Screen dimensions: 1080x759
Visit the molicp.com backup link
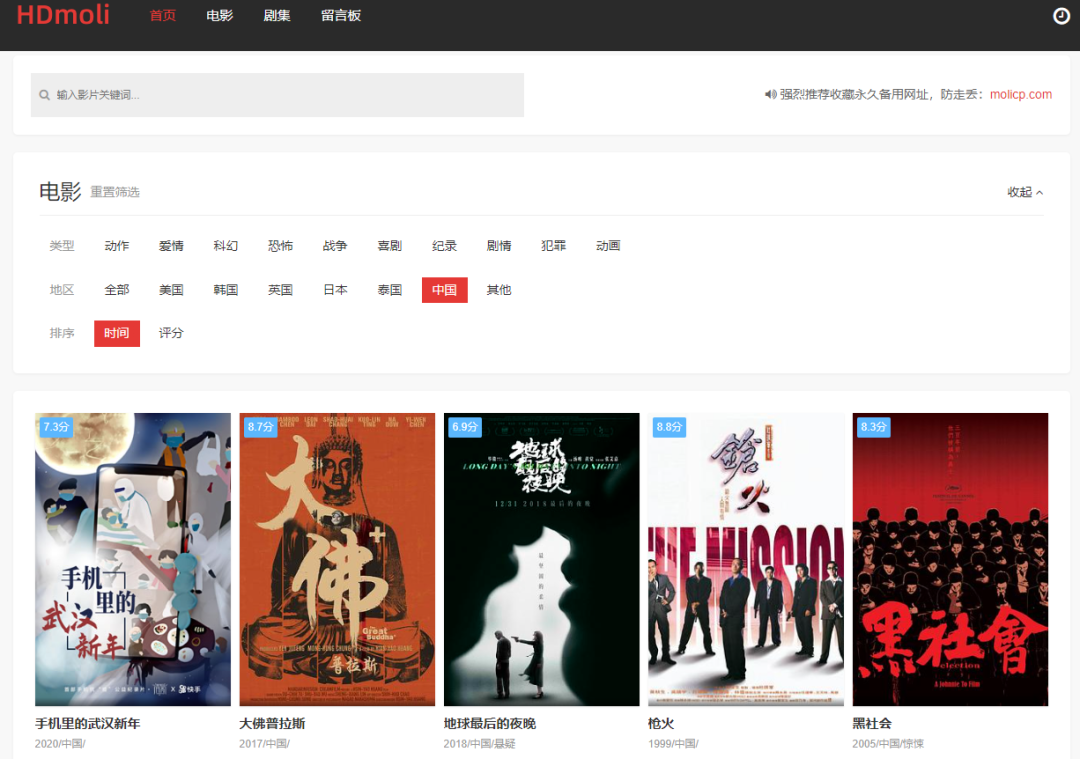(1021, 94)
